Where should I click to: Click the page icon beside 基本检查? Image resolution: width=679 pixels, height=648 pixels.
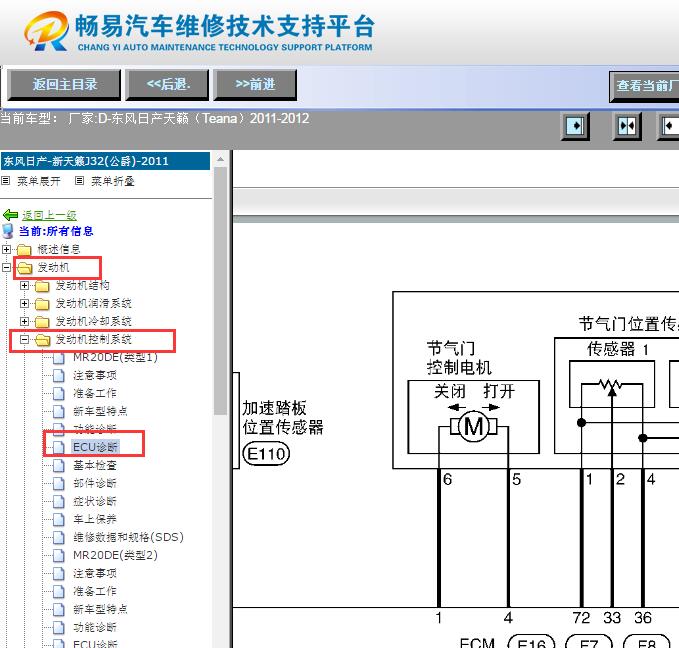coord(58,466)
